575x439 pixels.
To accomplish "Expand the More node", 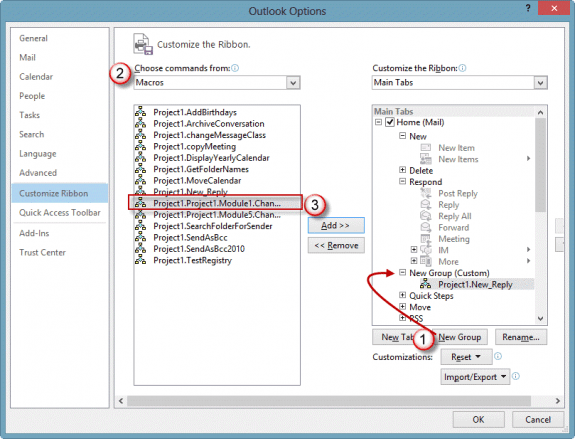I will pos(414,261).
